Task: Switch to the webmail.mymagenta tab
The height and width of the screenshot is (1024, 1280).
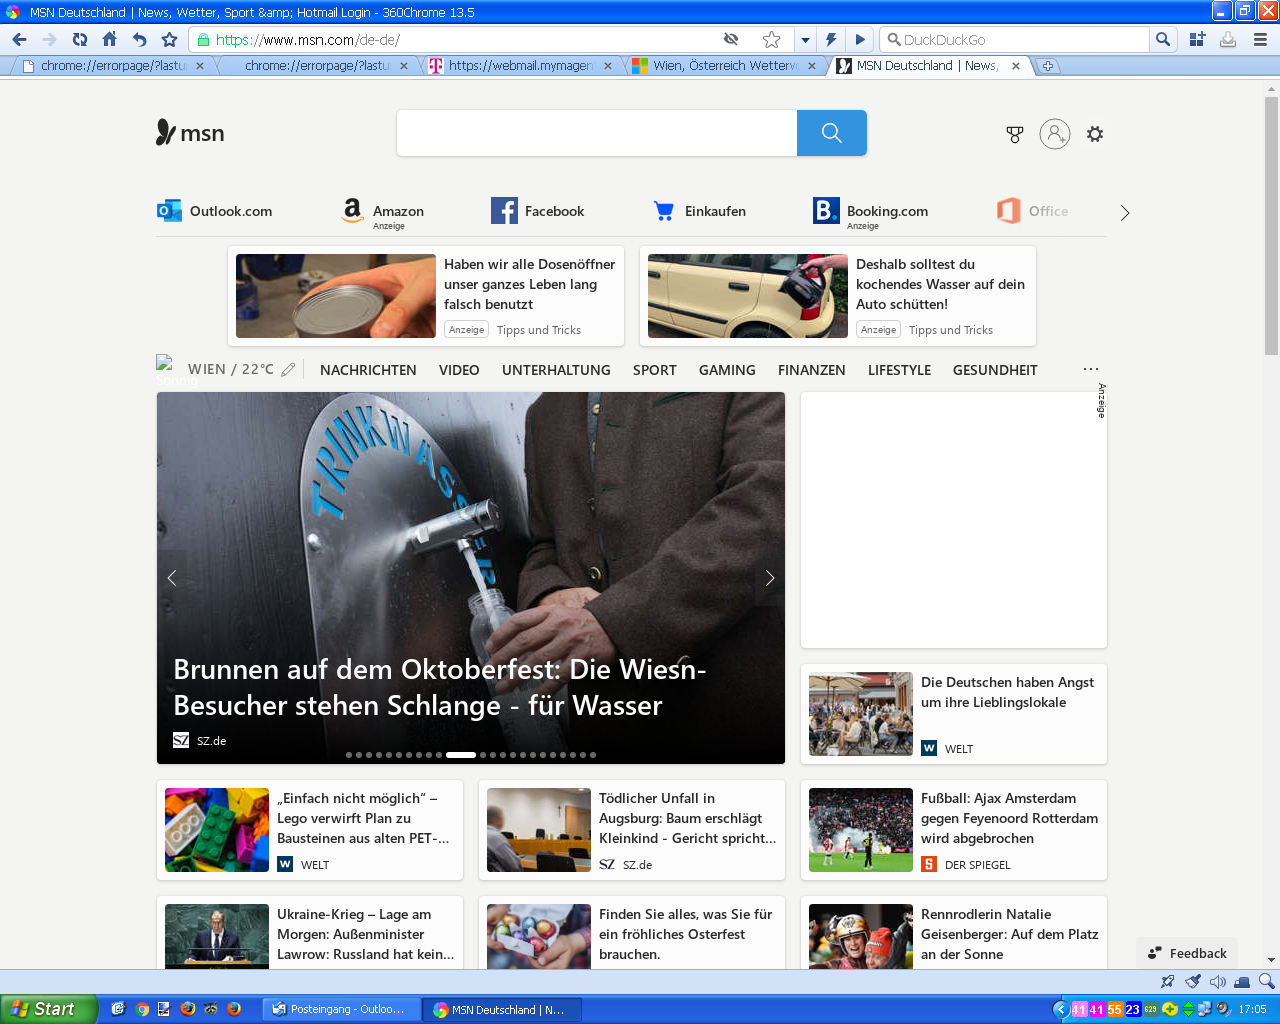Action: pos(520,66)
